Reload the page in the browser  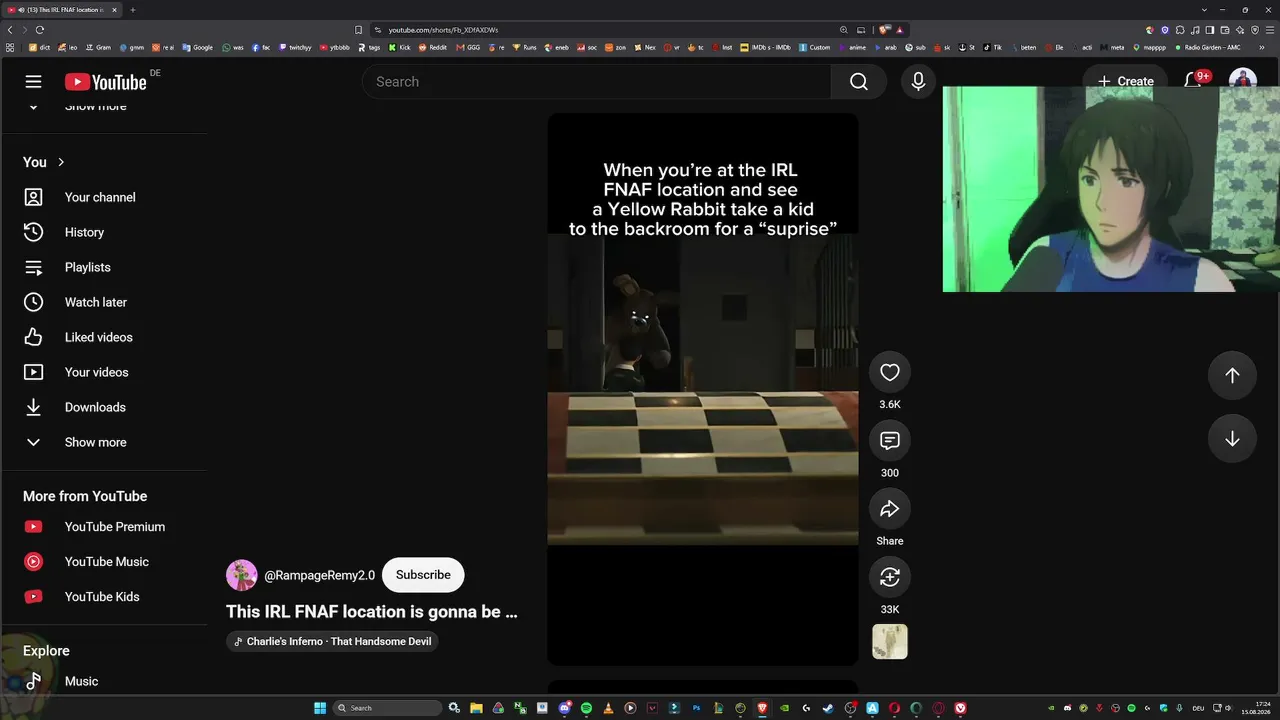(x=40, y=30)
